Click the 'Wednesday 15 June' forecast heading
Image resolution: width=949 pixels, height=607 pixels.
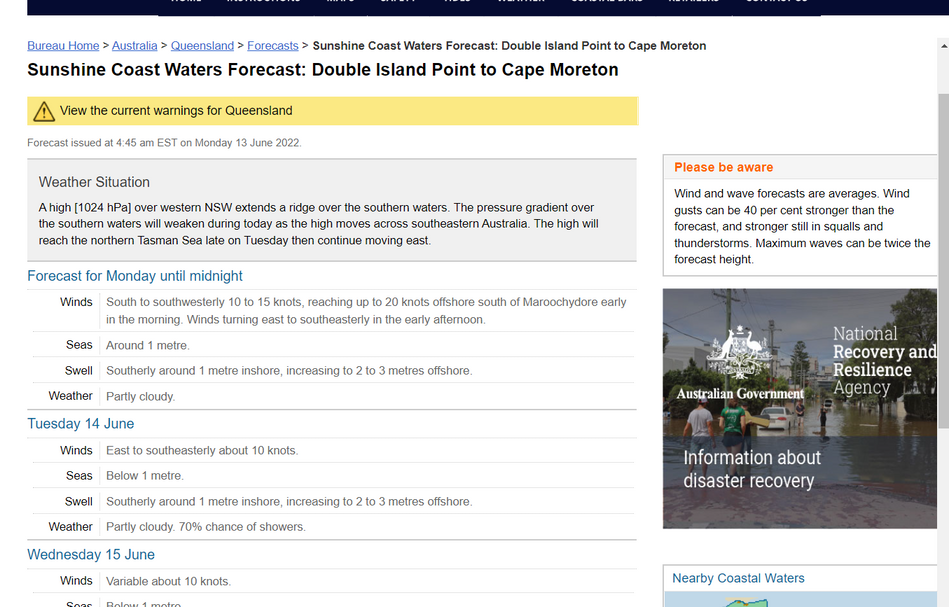coord(91,555)
